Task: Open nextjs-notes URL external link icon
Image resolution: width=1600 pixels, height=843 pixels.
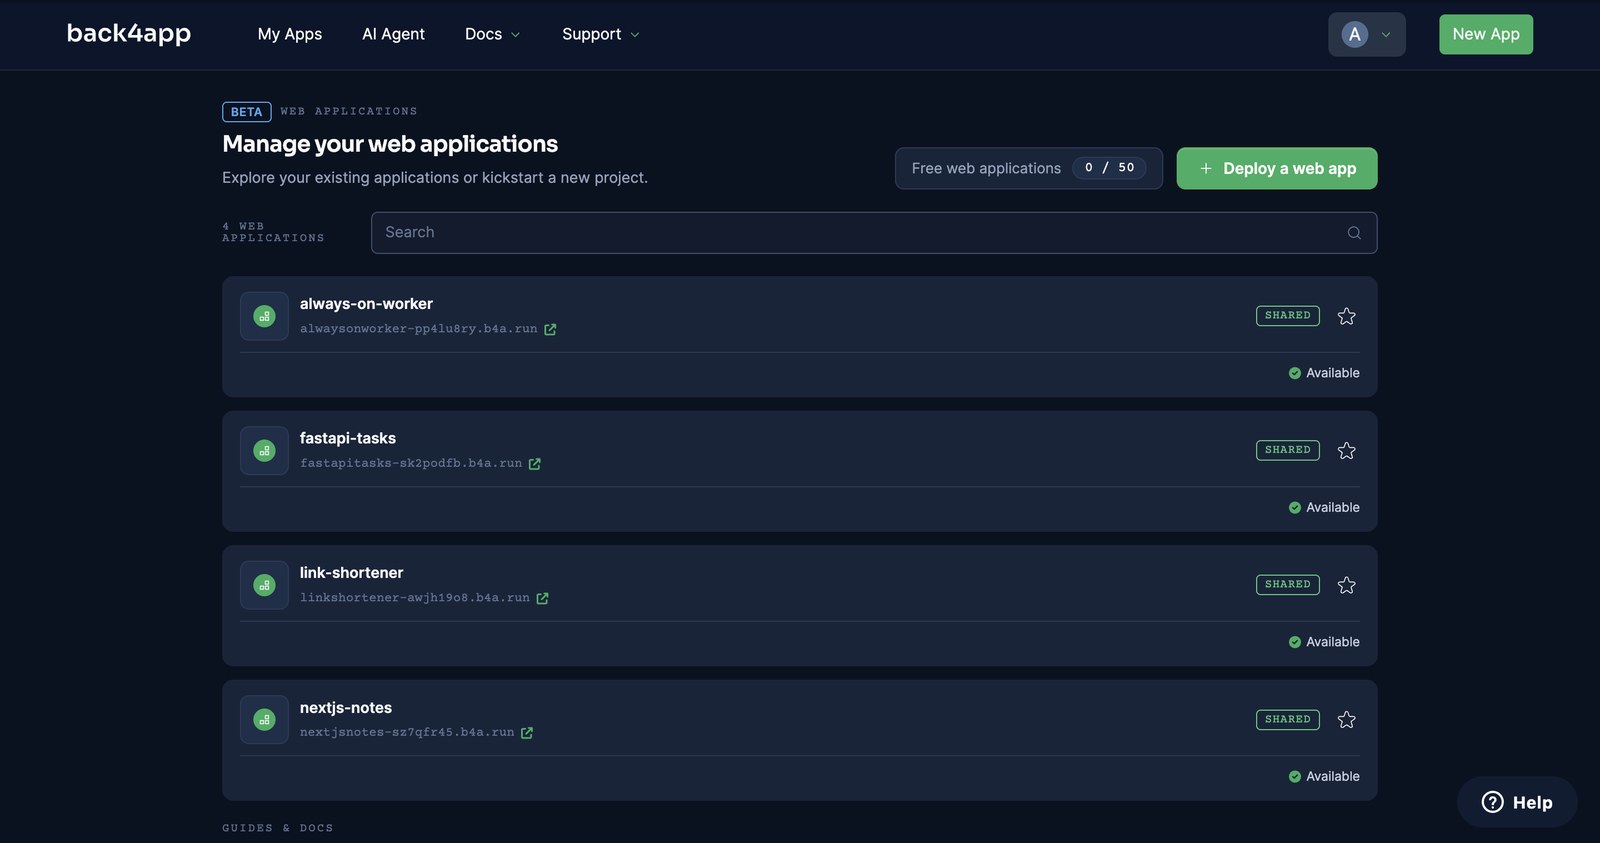Action: click(x=527, y=733)
